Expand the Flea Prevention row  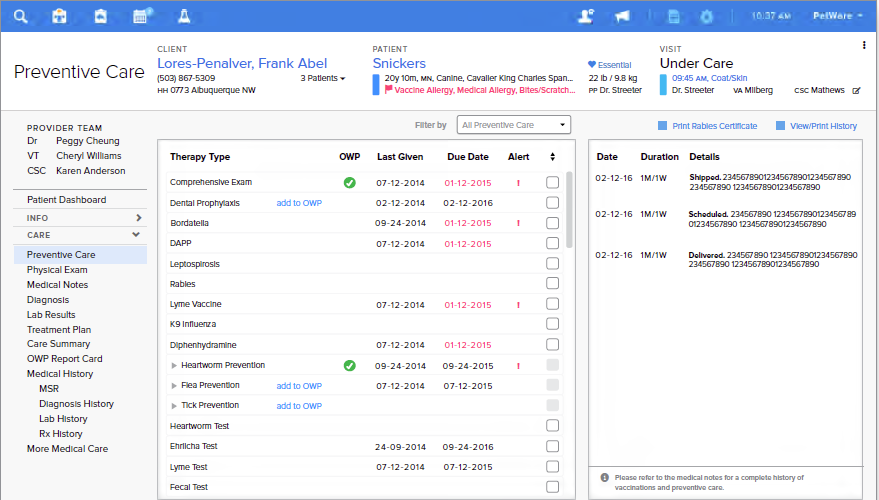click(174, 386)
